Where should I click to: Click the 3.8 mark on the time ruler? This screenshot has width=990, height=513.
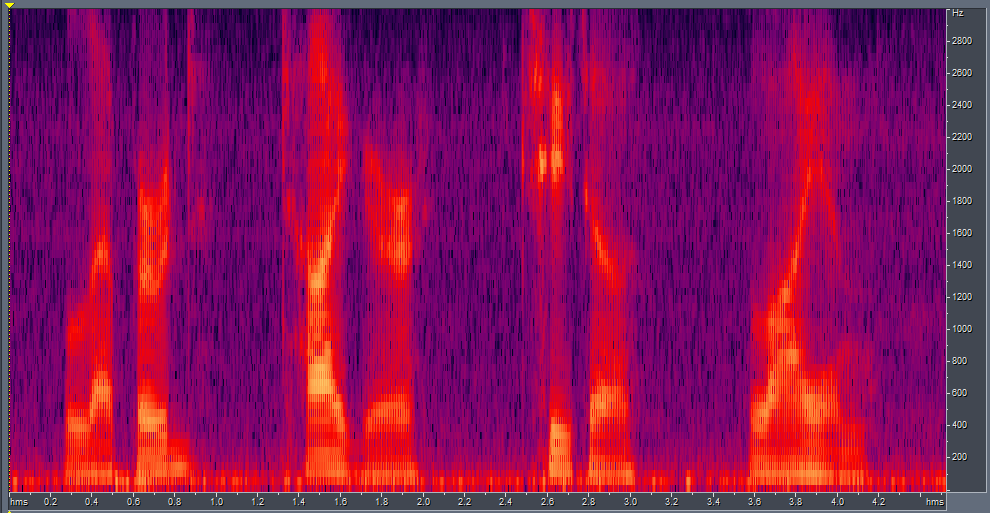(796, 502)
